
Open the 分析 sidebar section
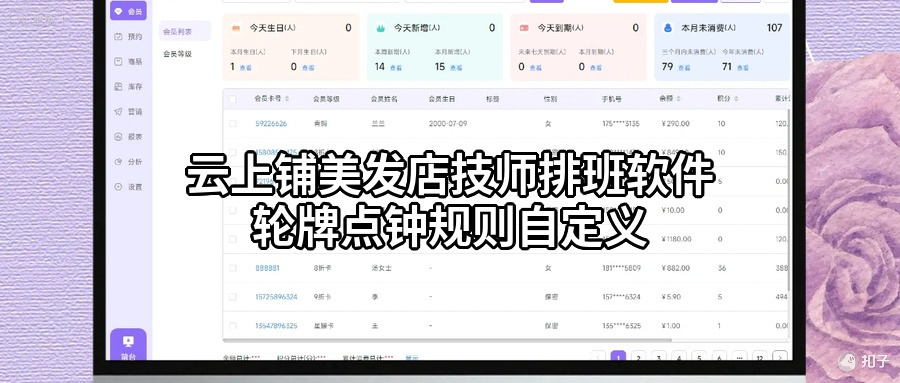(x=128, y=162)
